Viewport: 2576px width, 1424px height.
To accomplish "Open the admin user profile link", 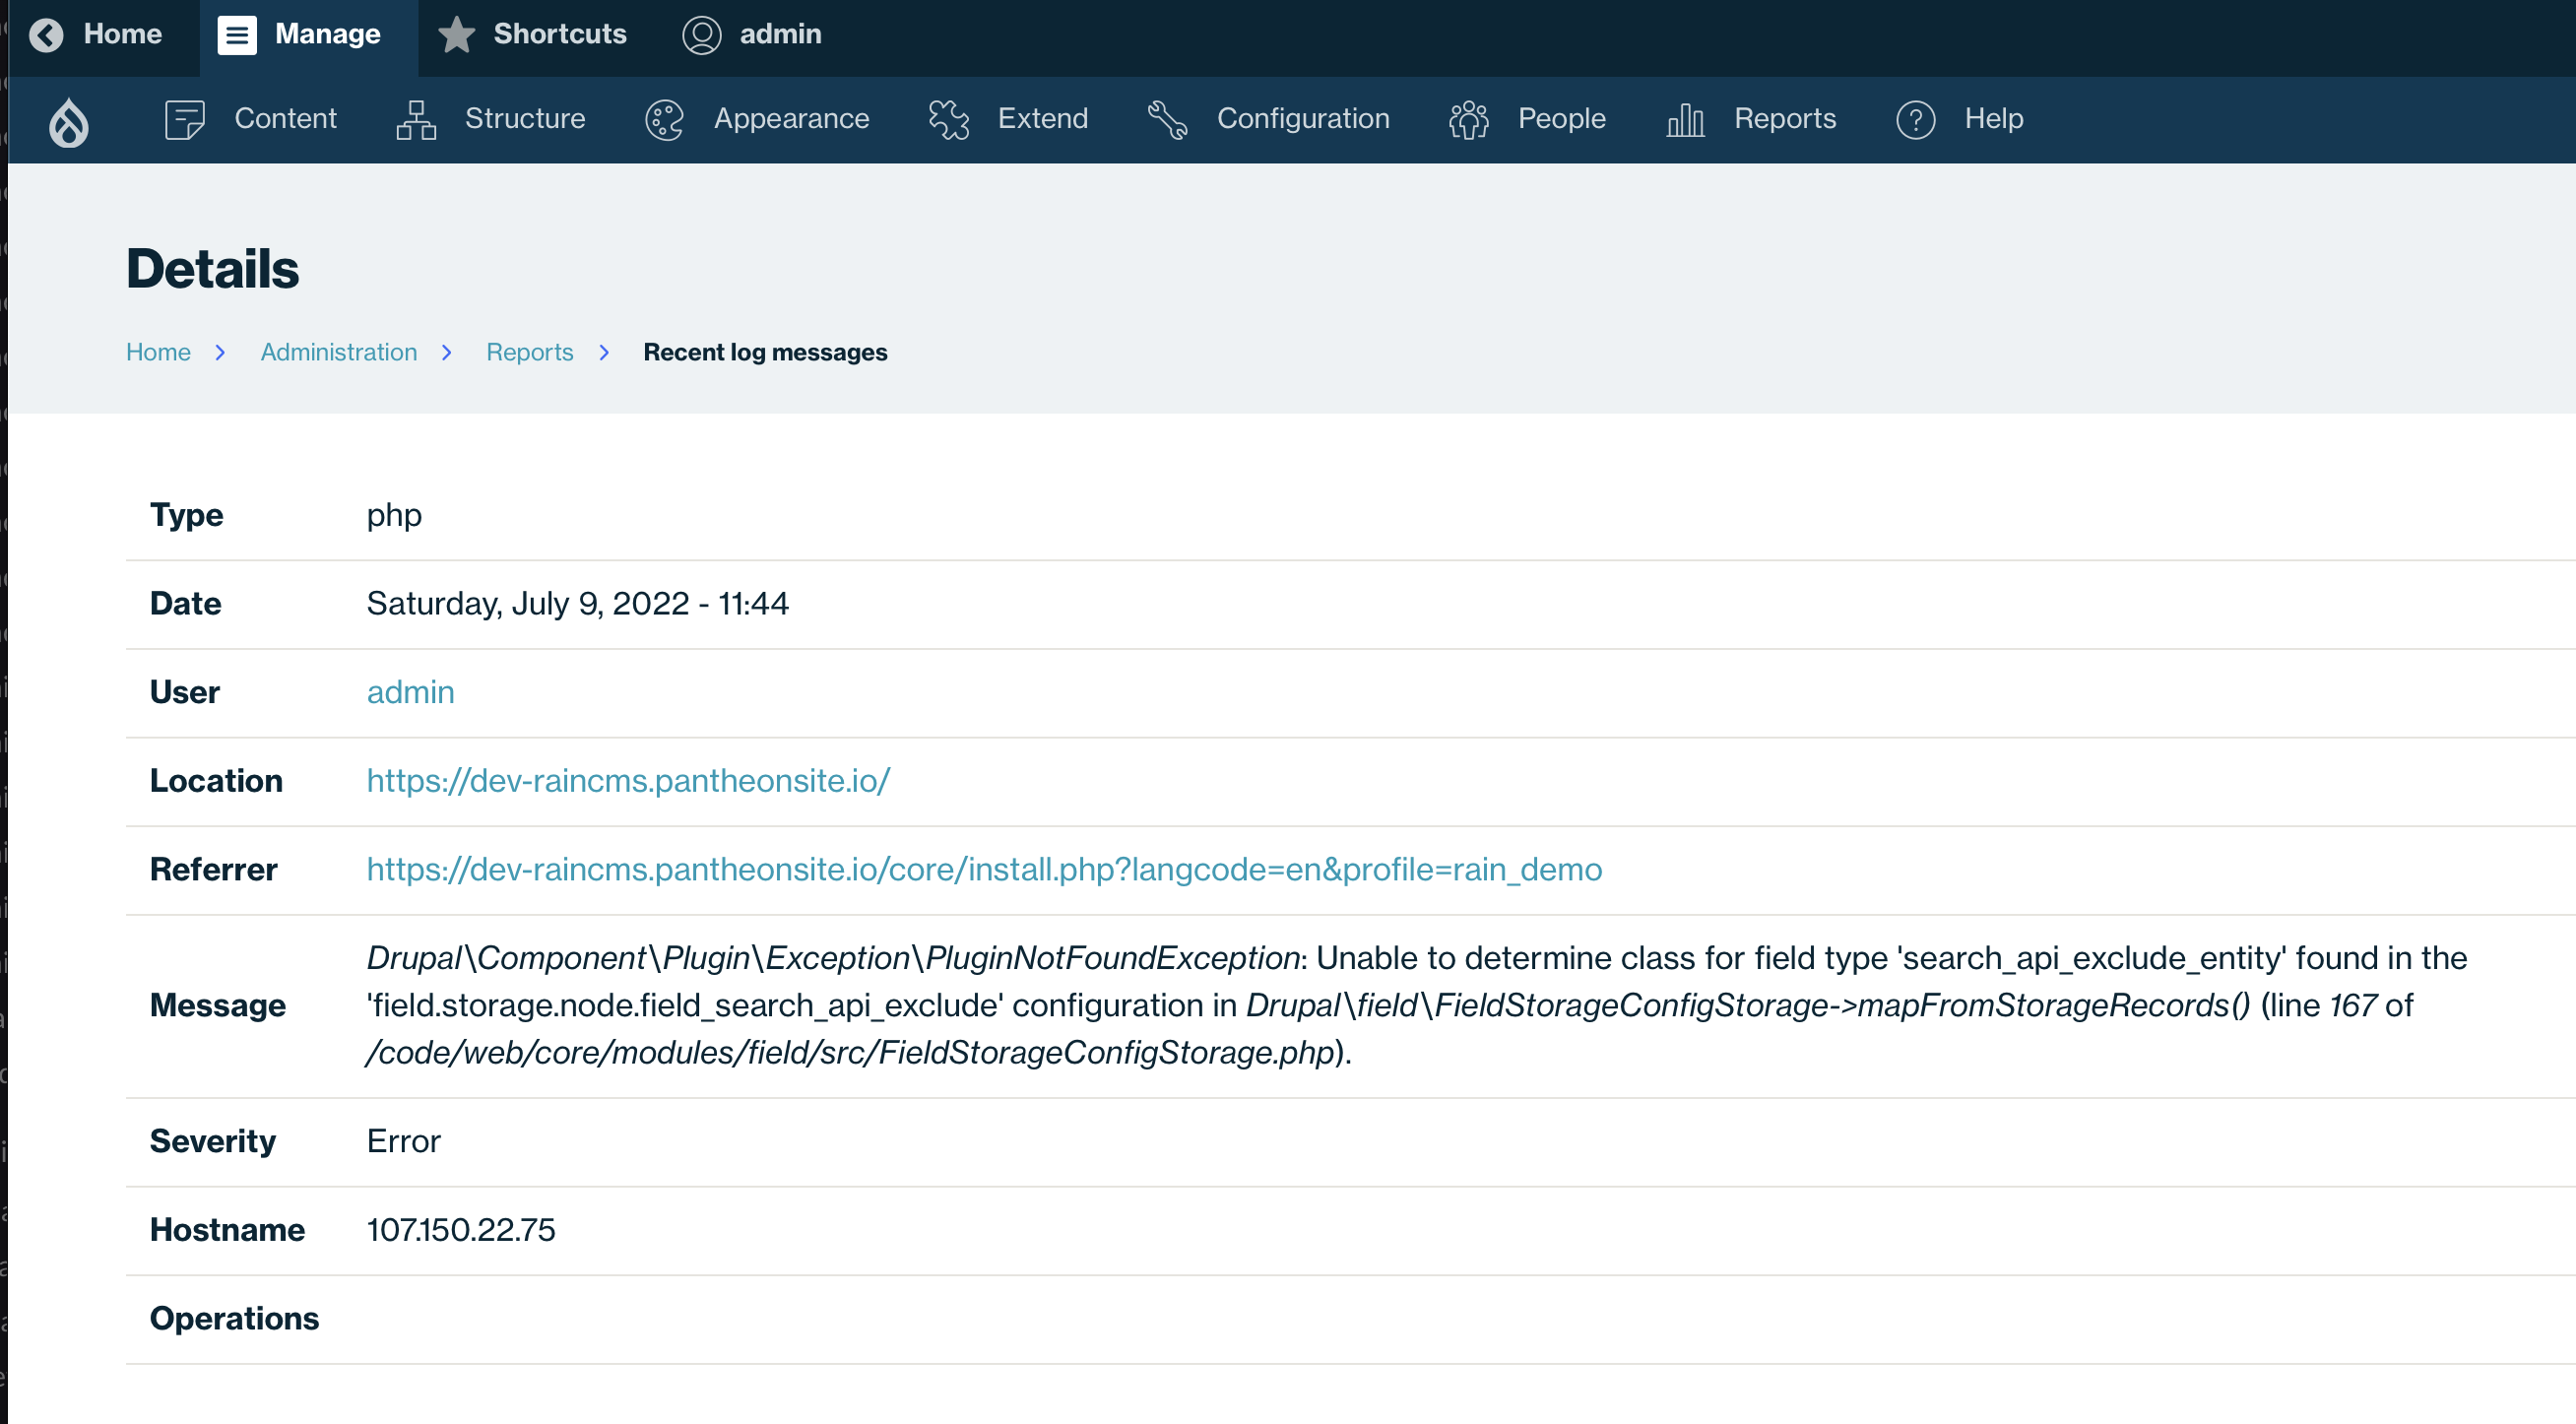I will pyautogui.click(x=410, y=691).
